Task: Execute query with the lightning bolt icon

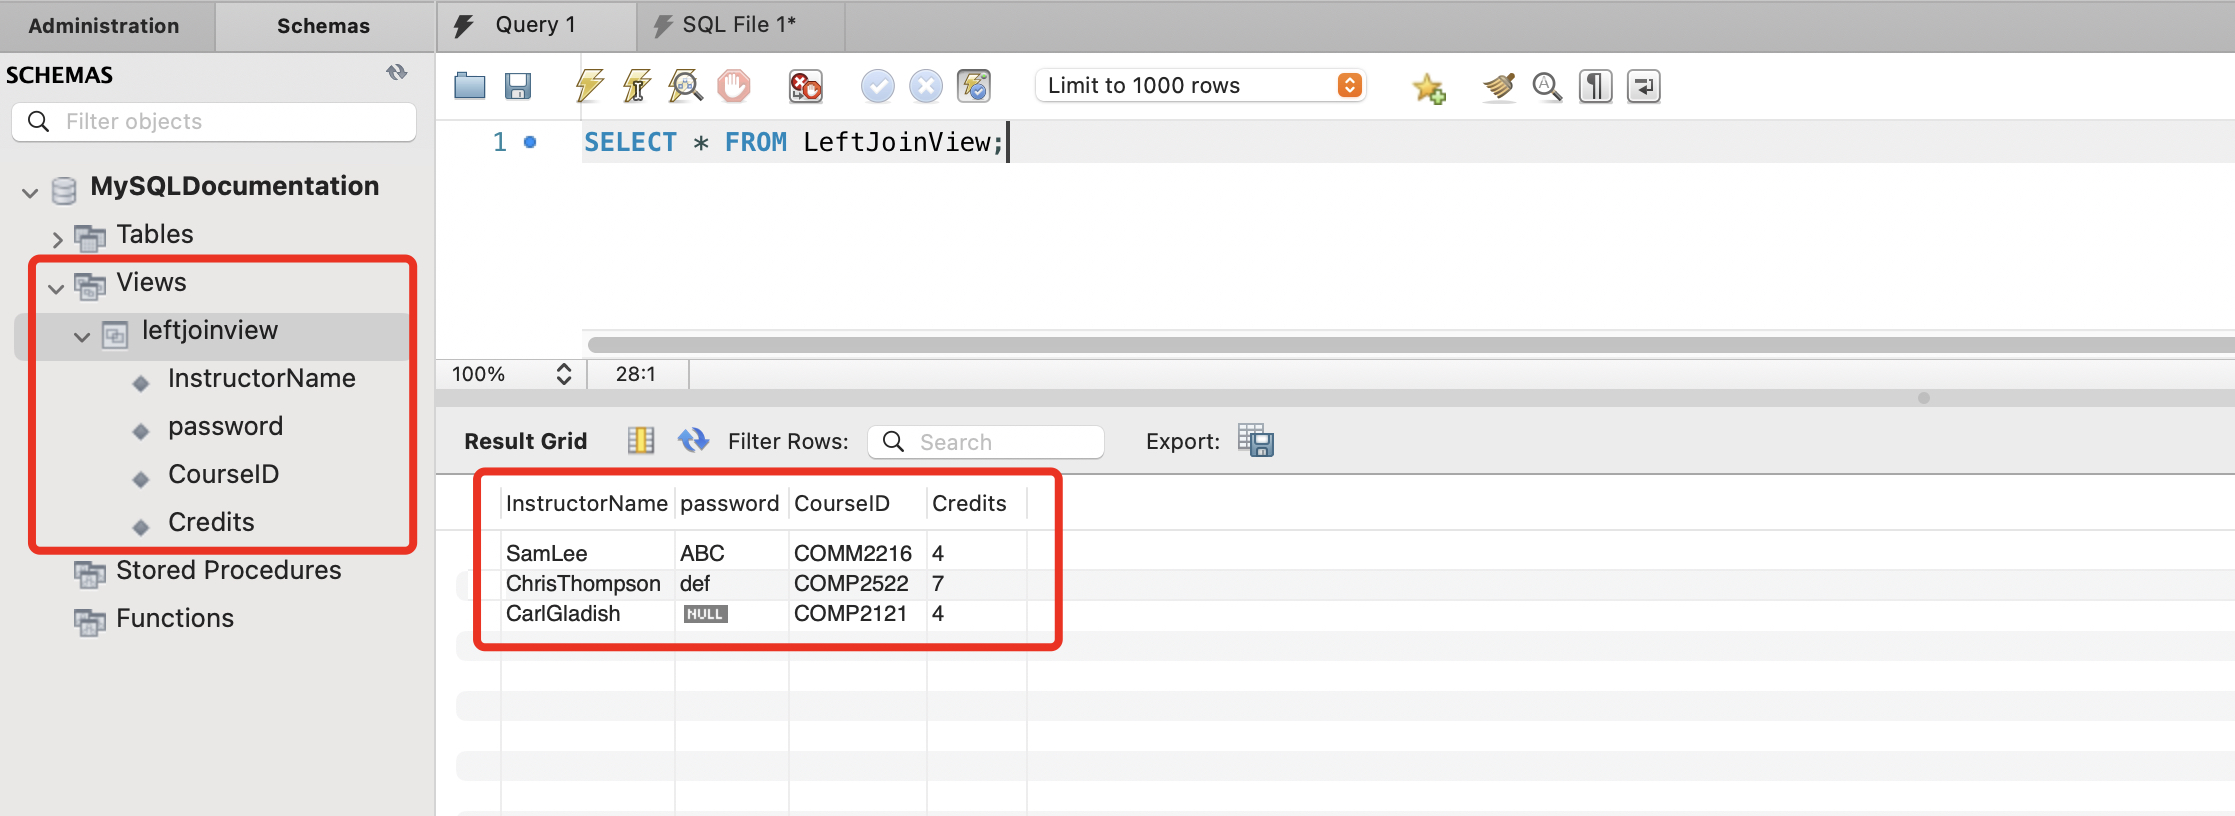Action: (x=589, y=86)
